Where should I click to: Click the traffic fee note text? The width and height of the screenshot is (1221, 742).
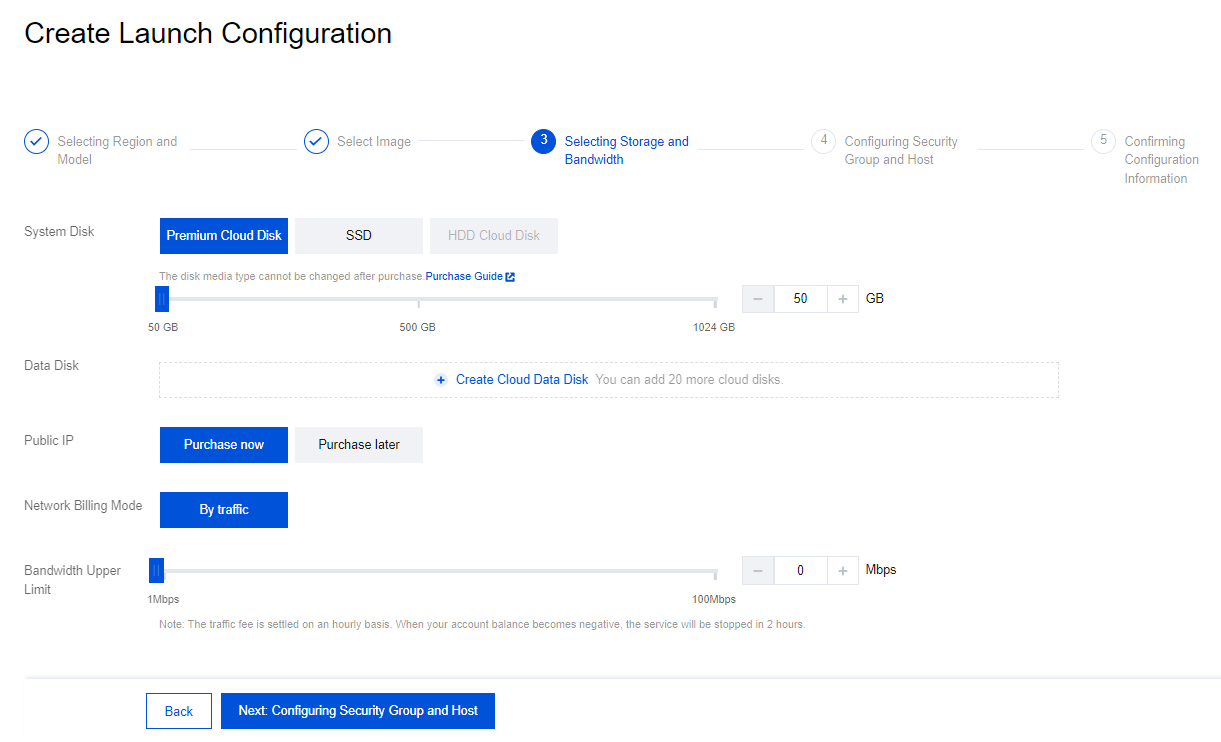[482, 625]
